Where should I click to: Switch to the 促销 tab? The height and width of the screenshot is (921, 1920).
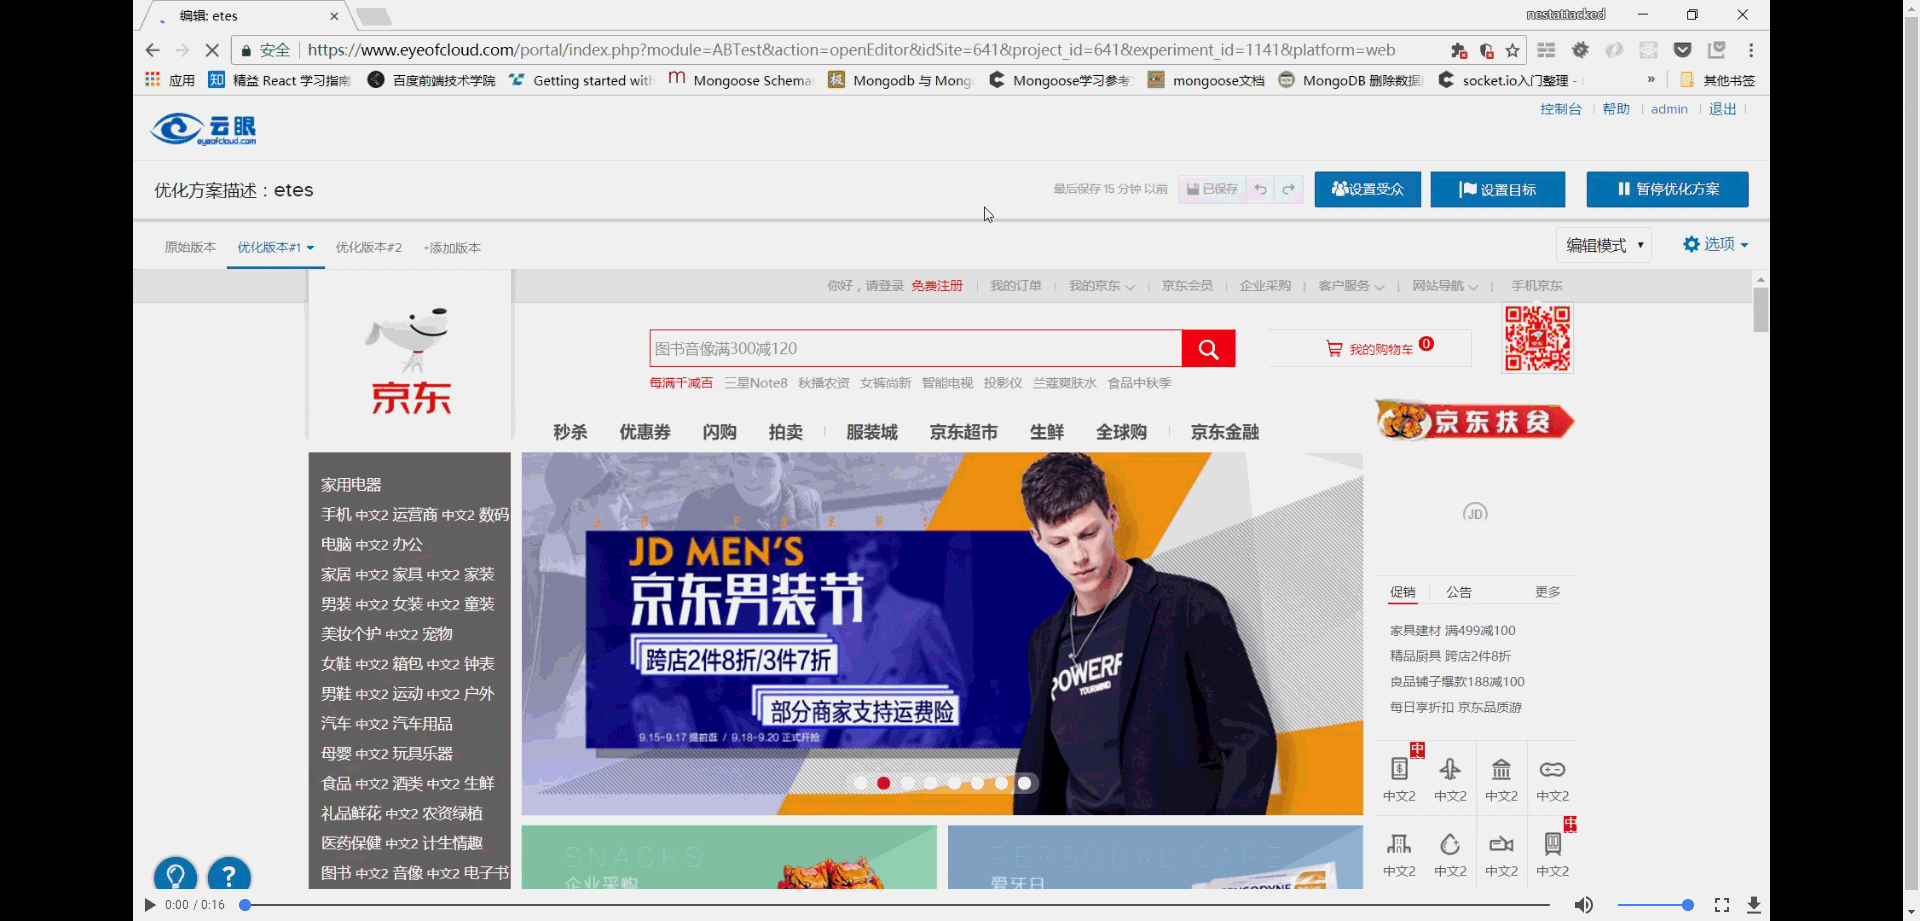click(1403, 592)
